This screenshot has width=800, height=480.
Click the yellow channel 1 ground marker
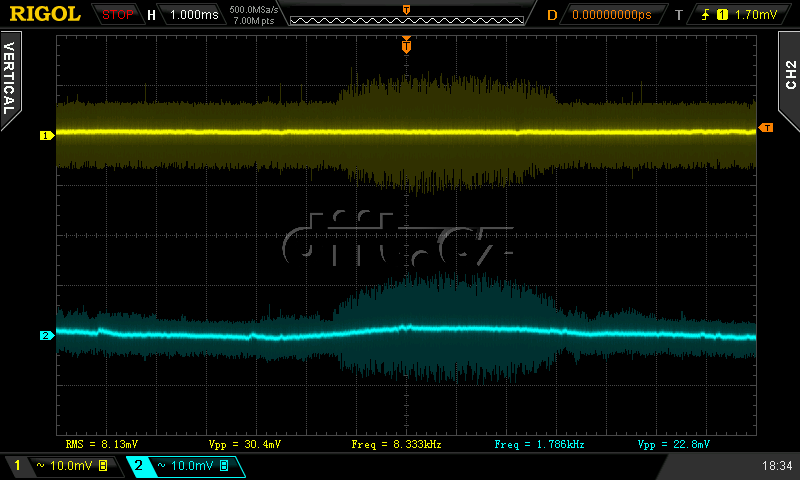[x=45, y=135]
